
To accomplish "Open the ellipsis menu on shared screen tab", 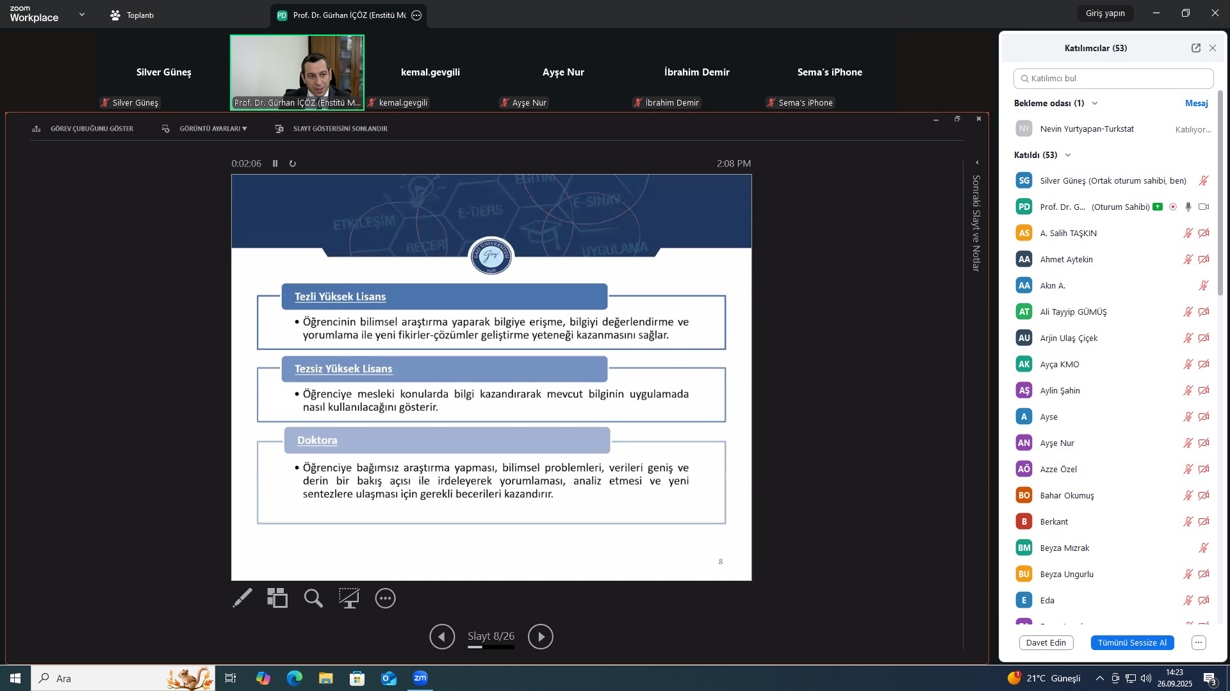I will click(x=416, y=15).
